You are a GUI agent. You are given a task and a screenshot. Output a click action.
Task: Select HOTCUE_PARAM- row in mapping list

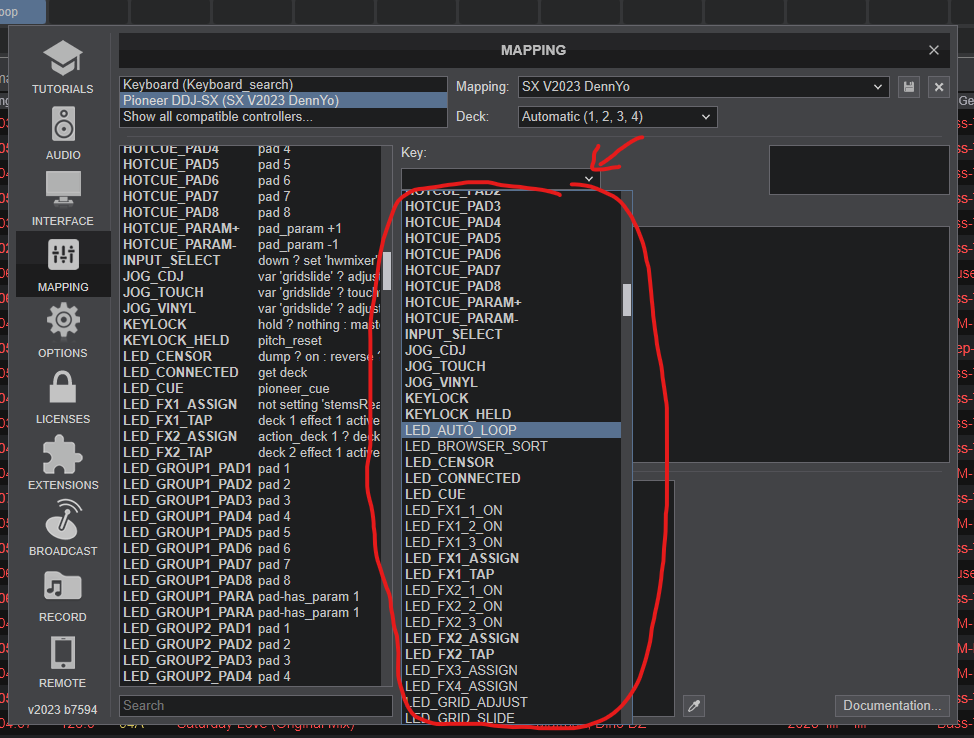(x=251, y=245)
